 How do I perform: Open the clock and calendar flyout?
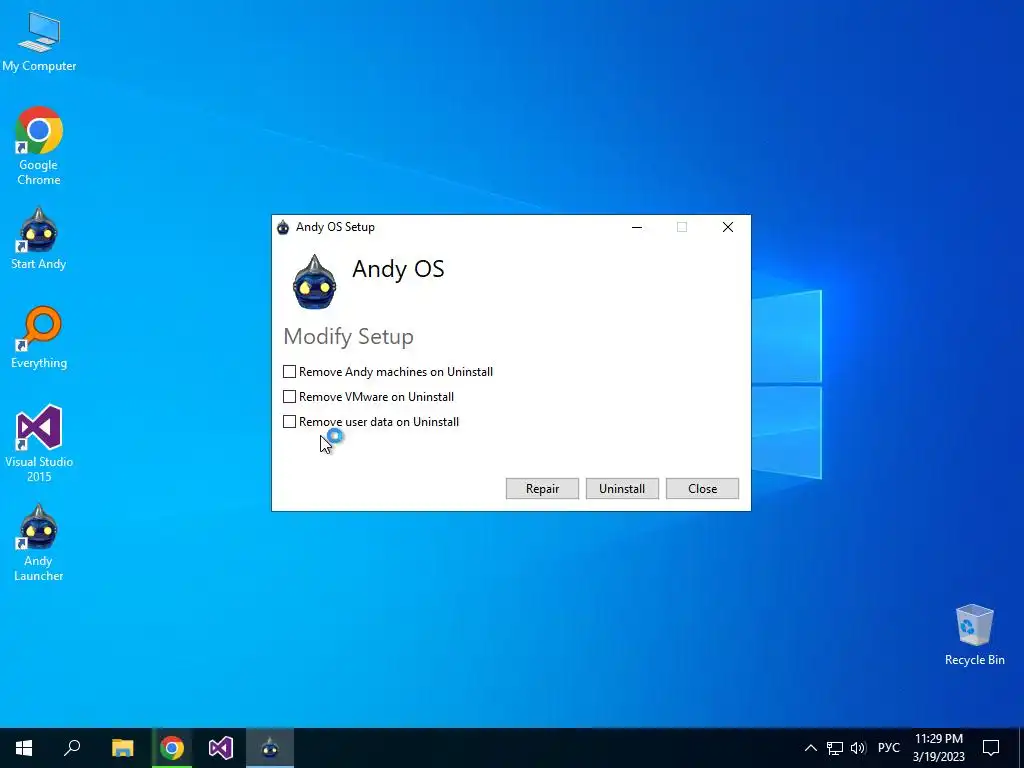click(x=938, y=748)
